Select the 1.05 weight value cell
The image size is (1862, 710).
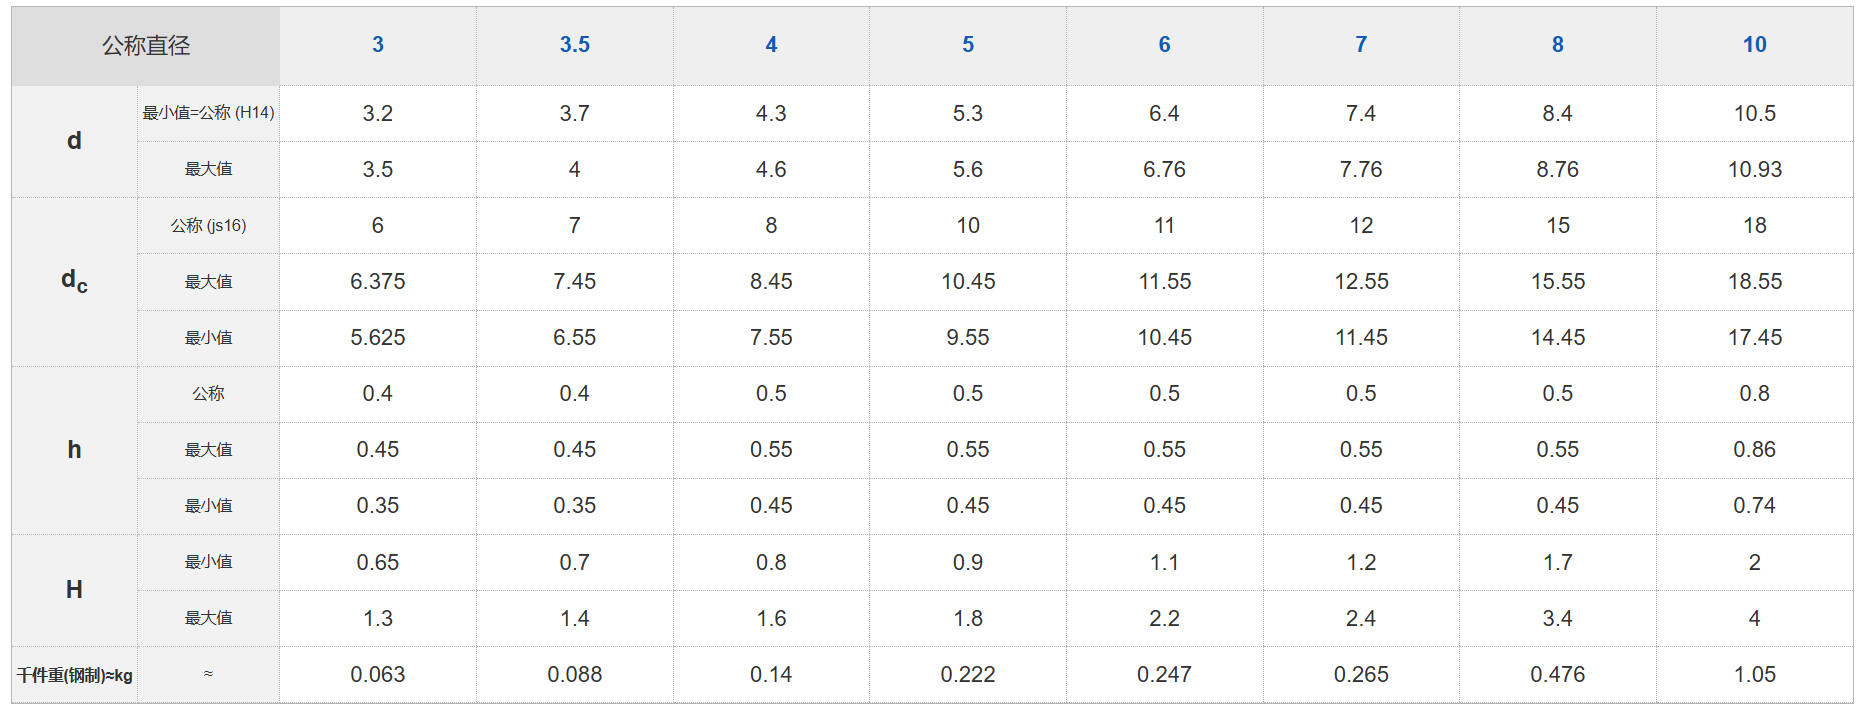(x=1754, y=675)
